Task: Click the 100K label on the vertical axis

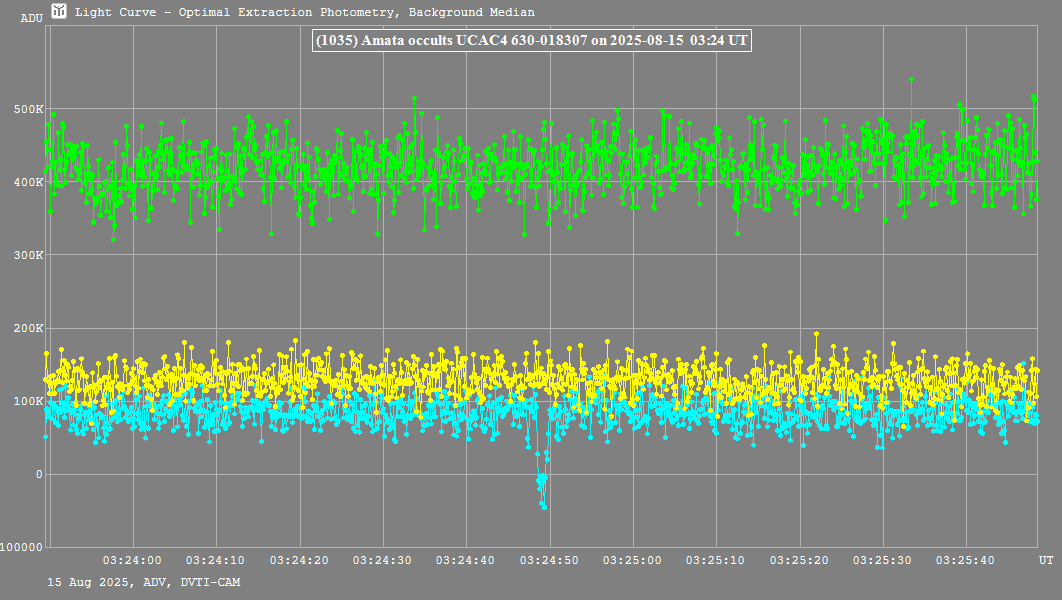Action: coord(26,401)
